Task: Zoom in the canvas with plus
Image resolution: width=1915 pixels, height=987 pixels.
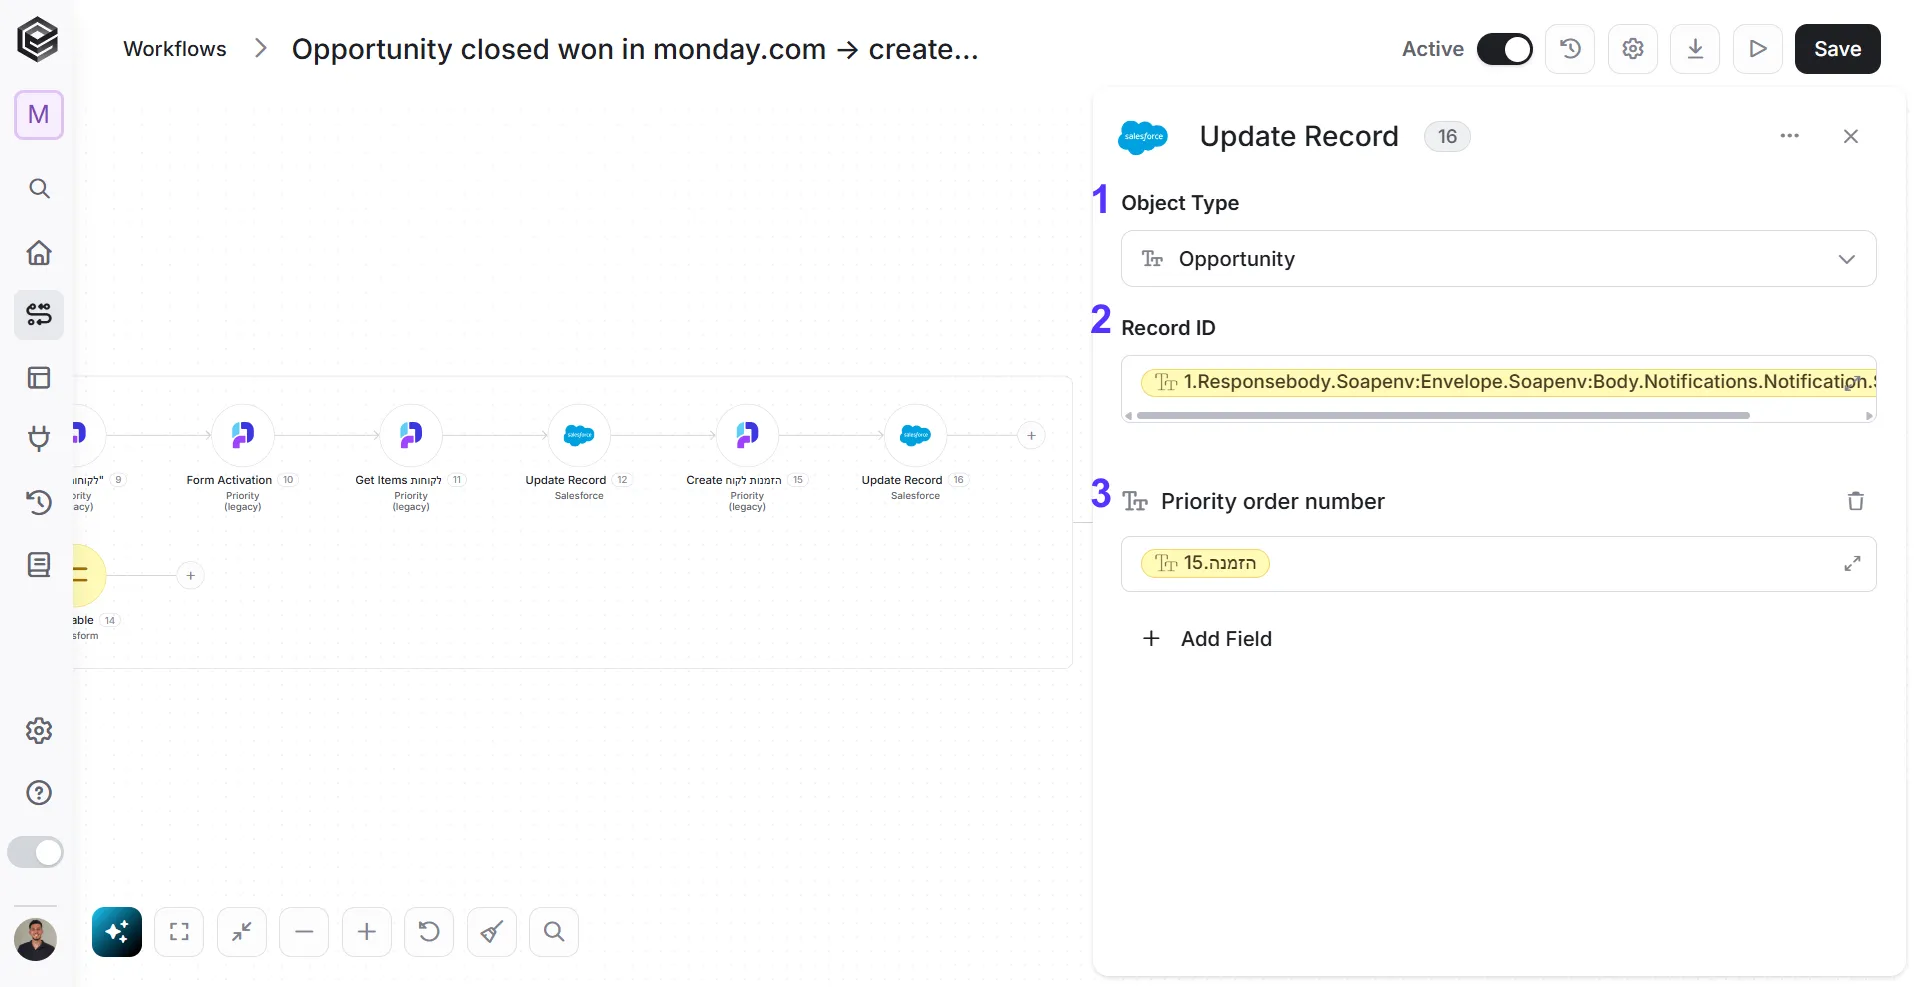Action: tap(367, 932)
